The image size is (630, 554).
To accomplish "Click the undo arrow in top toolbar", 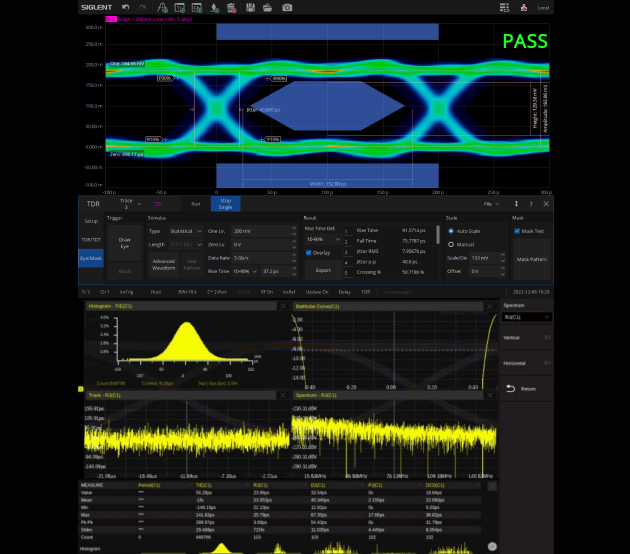I will [125, 7].
